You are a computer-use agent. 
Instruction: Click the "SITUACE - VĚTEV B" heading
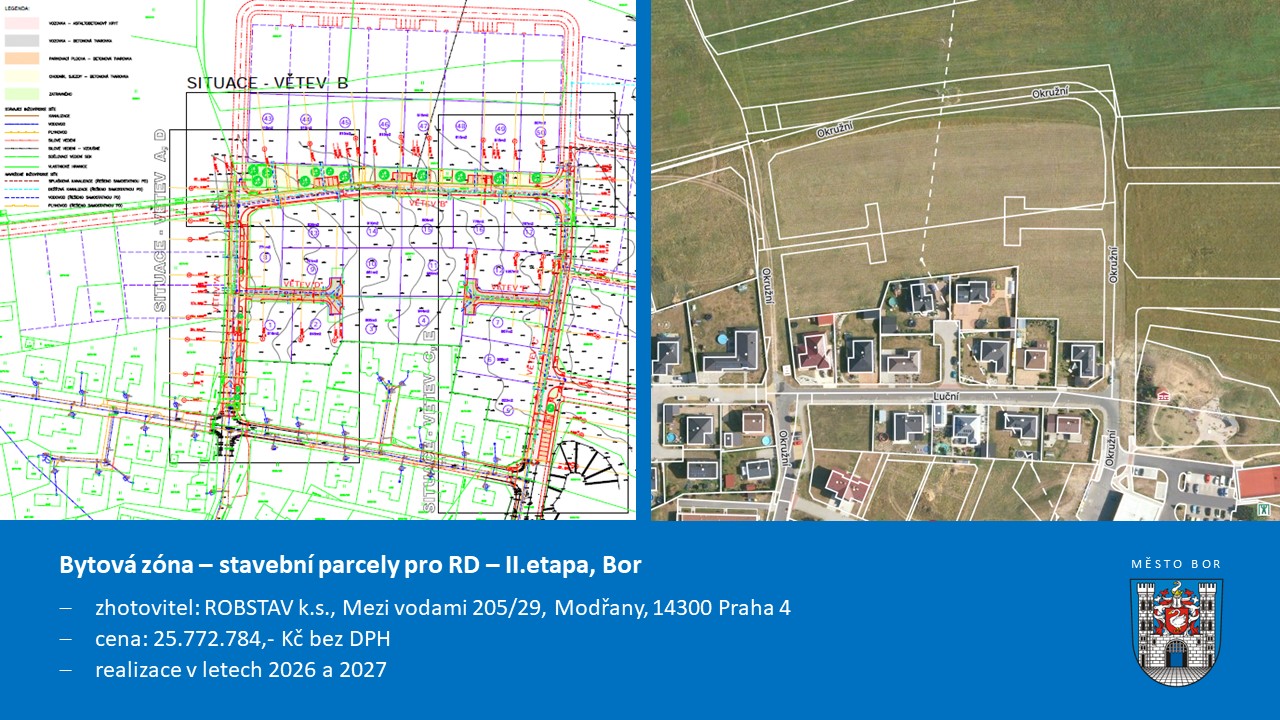click(x=267, y=83)
